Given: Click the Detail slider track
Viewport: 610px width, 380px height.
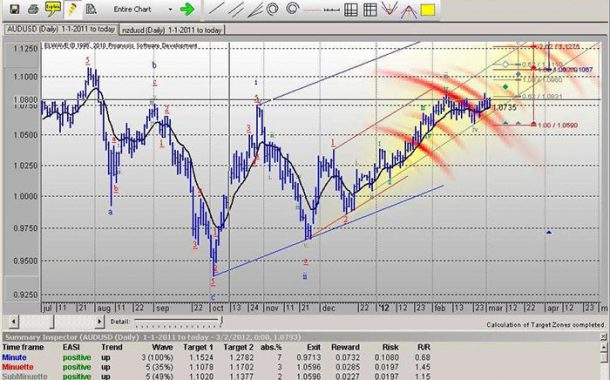Looking at the screenshot, I should 178,321.
